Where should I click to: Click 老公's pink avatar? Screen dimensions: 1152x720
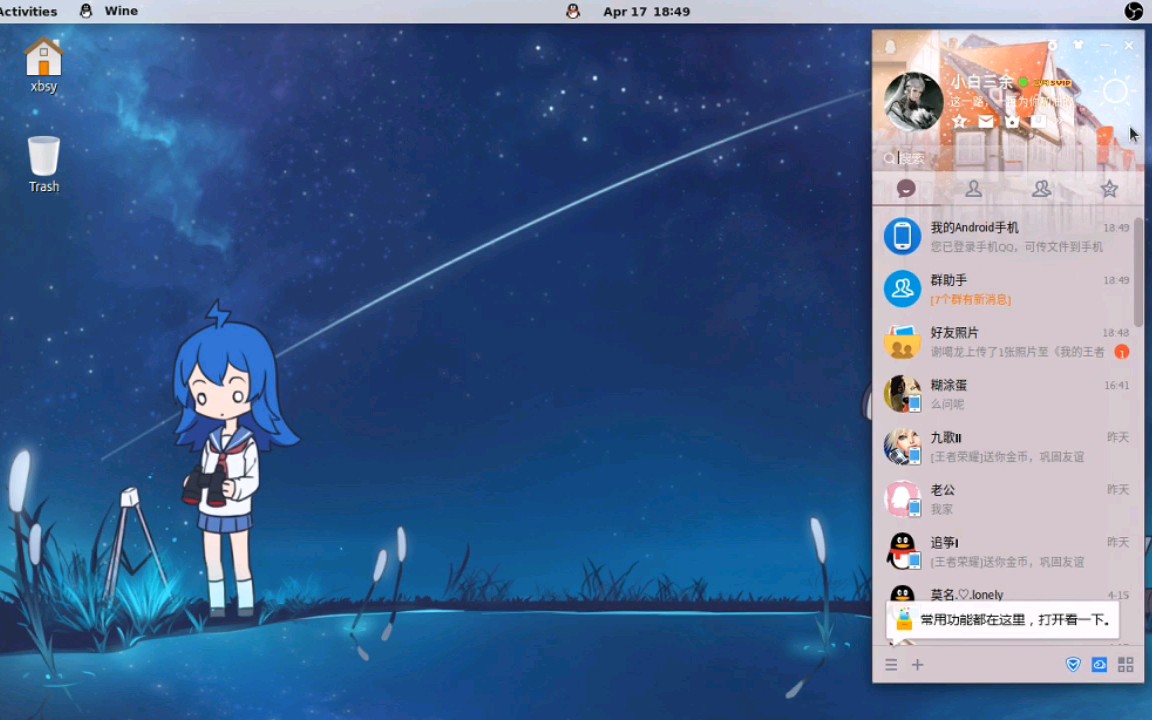pos(901,499)
